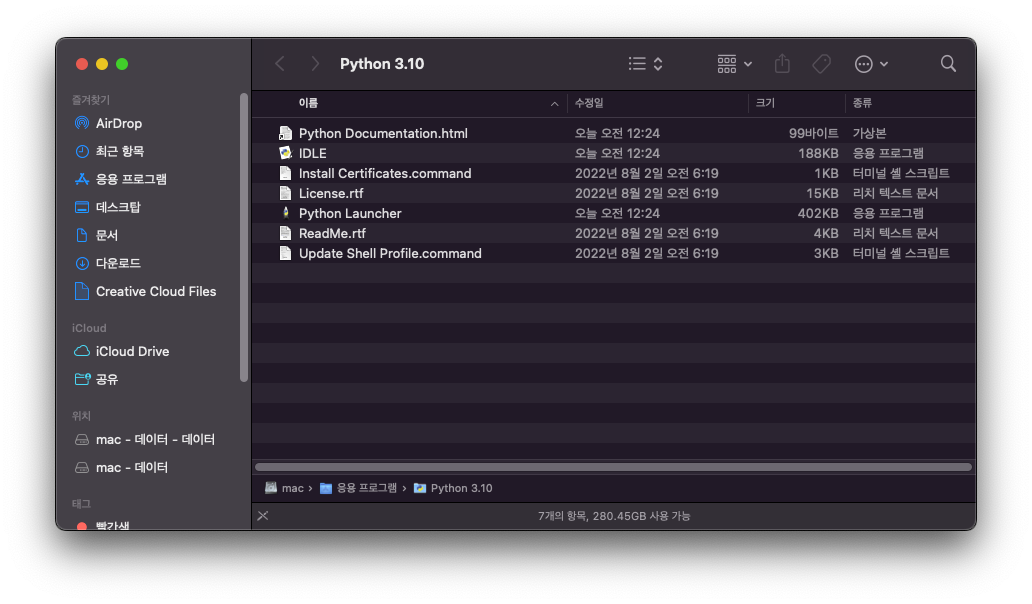Click mac in the path bar
1032x604 pixels.
[x=284, y=488]
